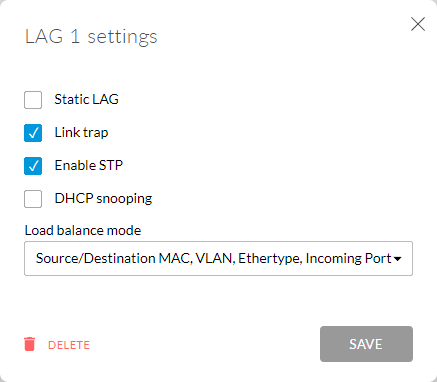Click the LAG 1 settings title
This screenshot has width=437, height=382.
(91, 37)
